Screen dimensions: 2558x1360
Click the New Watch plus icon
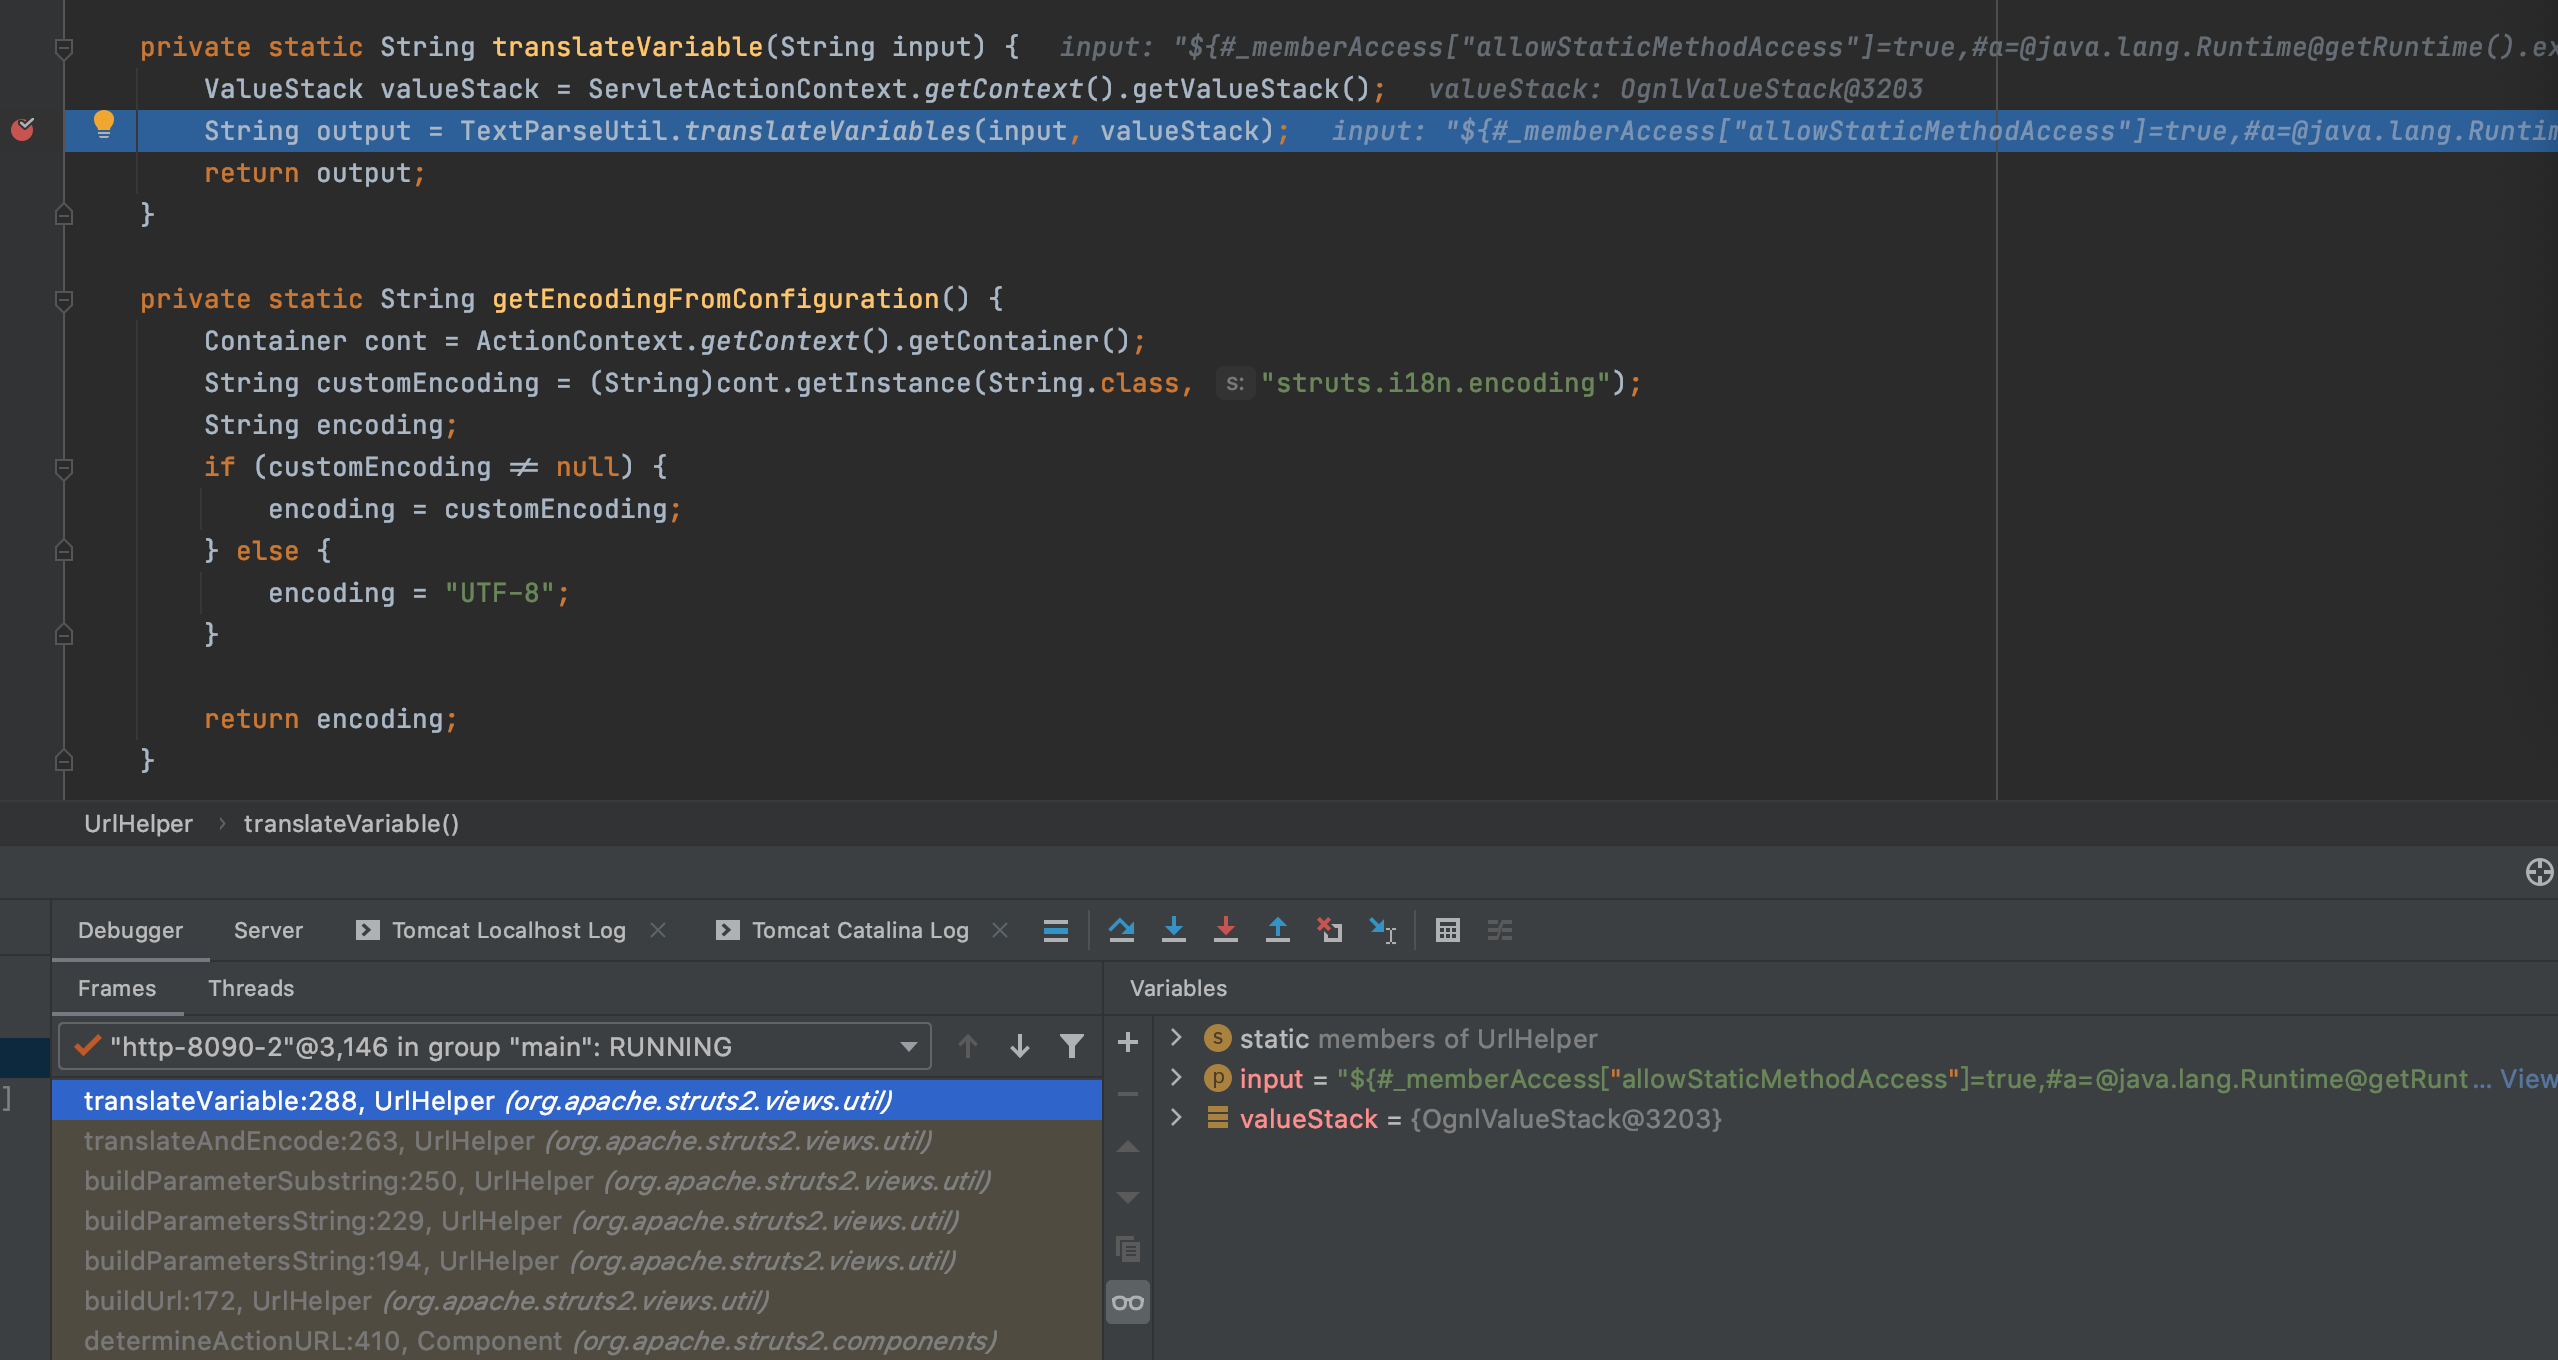(x=1128, y=1042)
